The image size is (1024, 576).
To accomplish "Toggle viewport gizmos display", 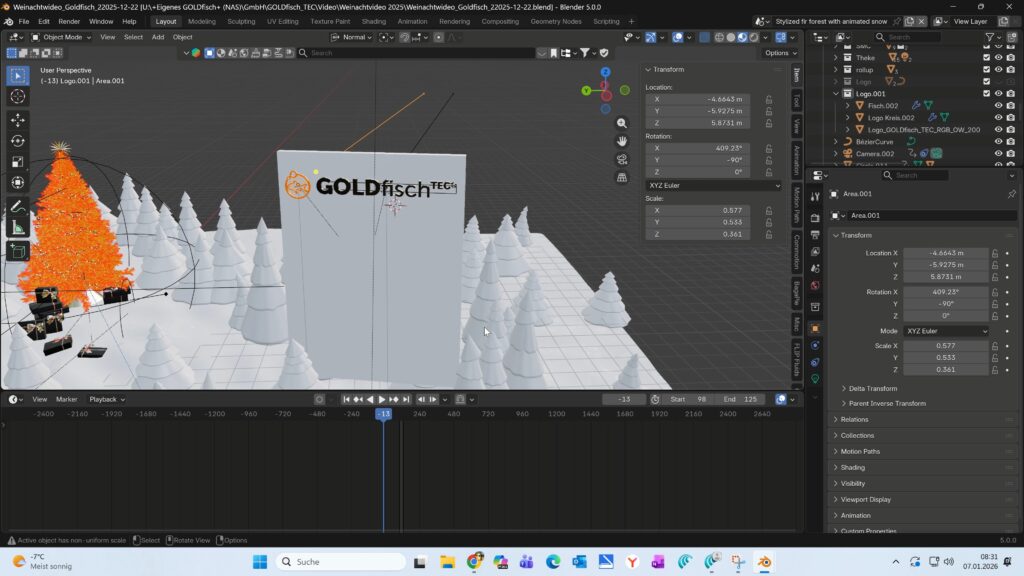I will point(650,37).
